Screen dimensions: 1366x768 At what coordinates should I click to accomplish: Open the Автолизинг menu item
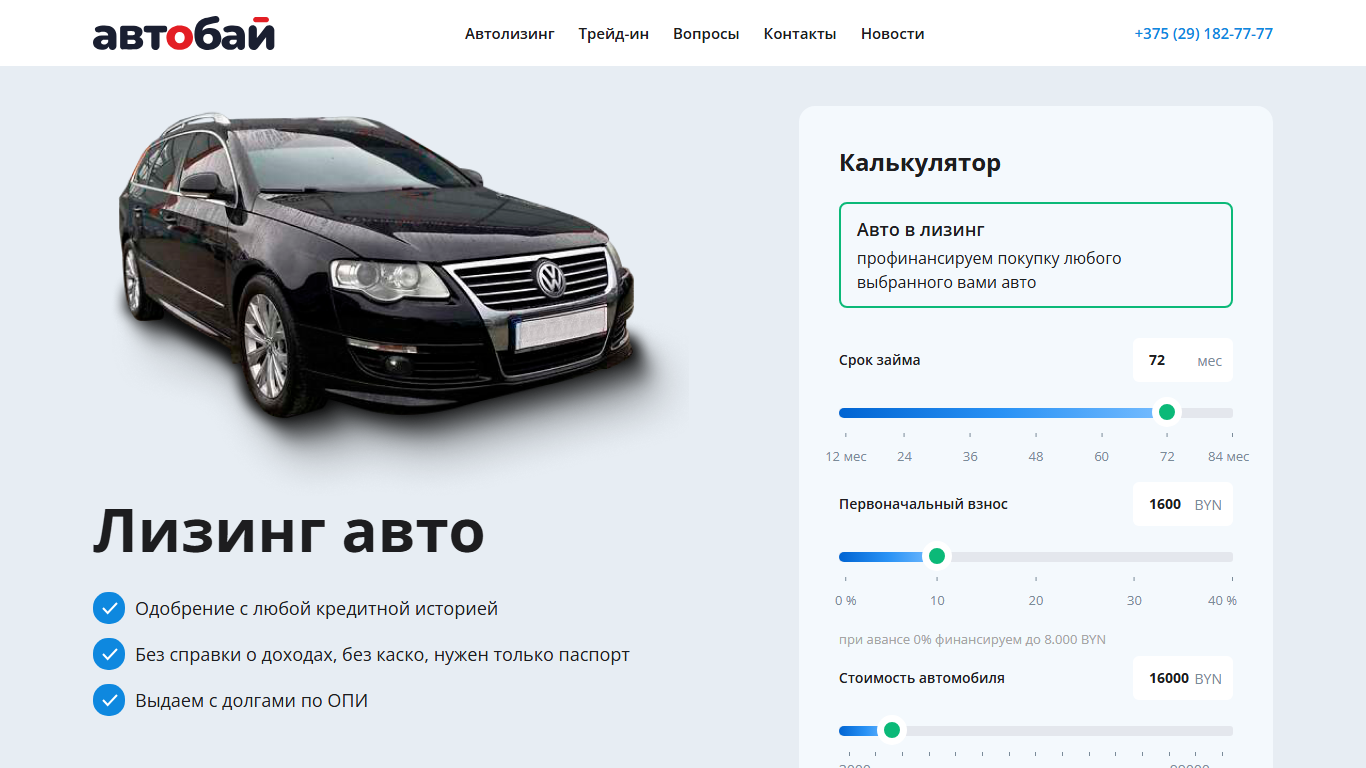(509, 34)
